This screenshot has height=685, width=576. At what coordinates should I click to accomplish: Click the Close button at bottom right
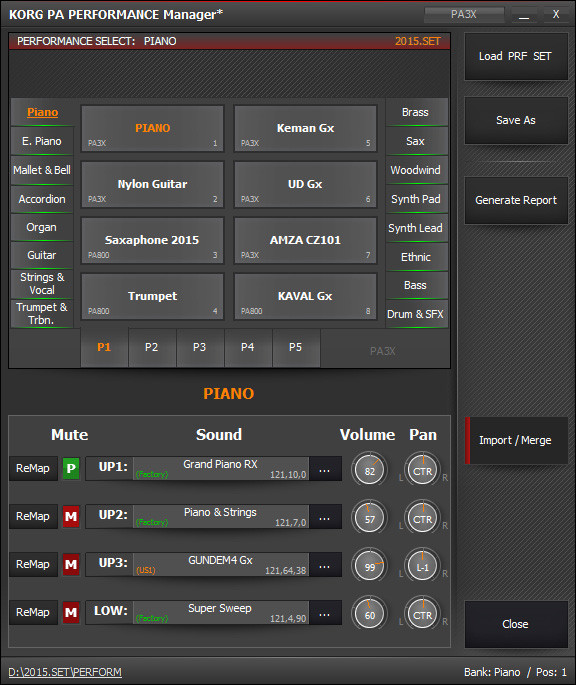tap(516, 624)
